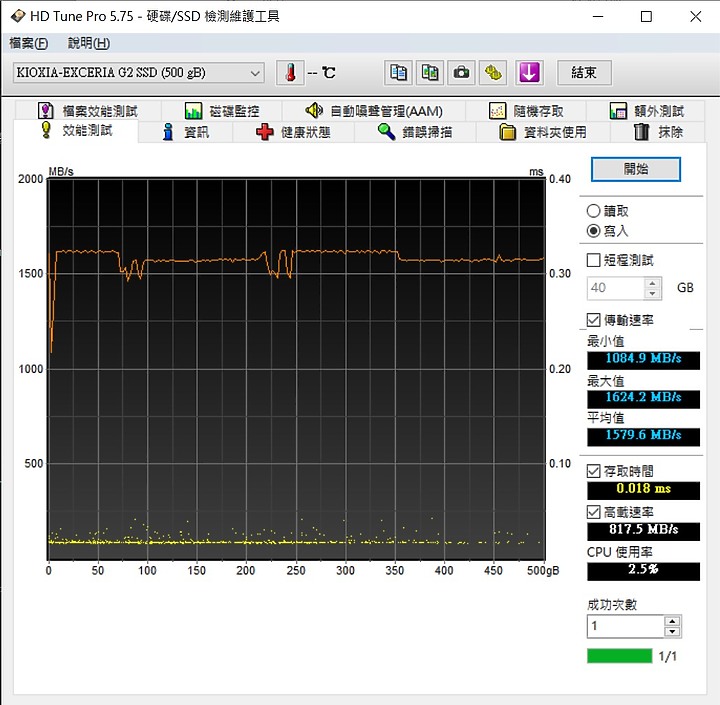Screen dimensions: 720x705
Task: Click the 結束 exit button
Action: [584, 73]
